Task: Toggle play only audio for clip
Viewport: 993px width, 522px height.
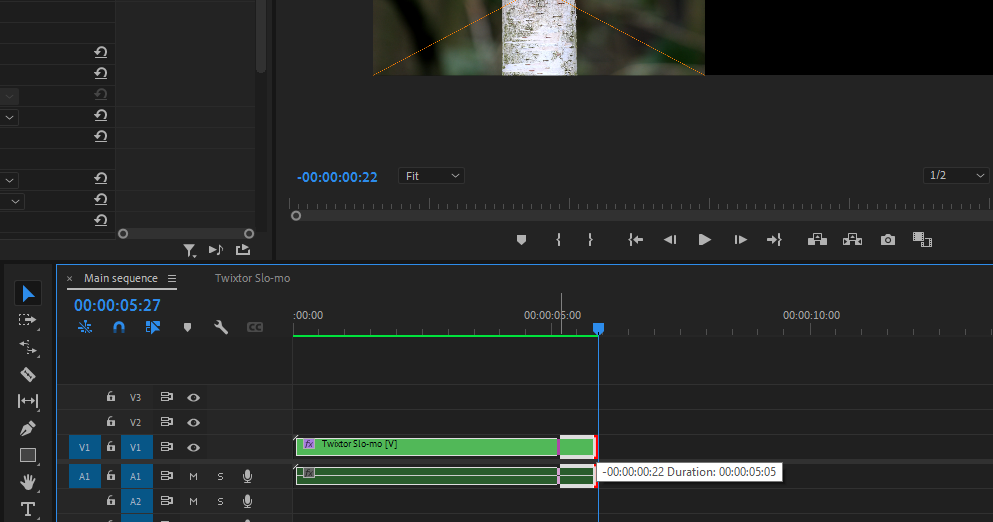Action: point(215,250)
